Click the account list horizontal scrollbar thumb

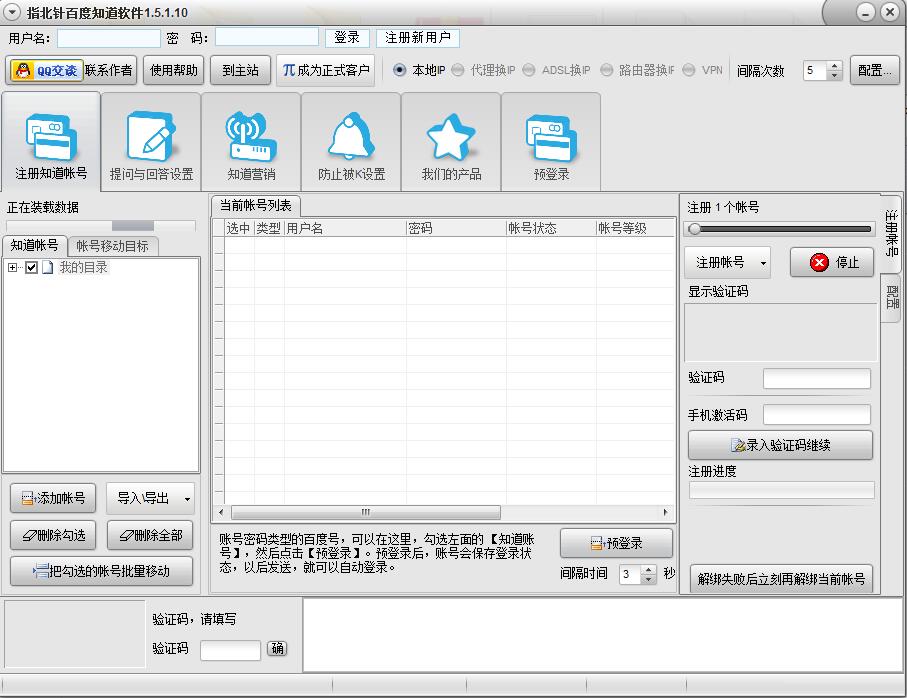(x=366, y=512)
